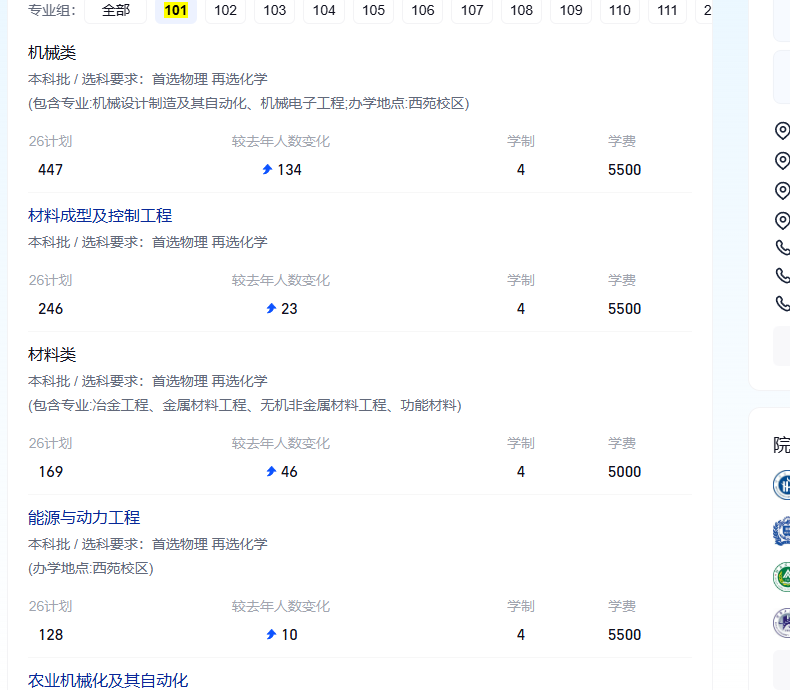
Task: Click 选科要求 line under 机械类
Action: (148, 79)
